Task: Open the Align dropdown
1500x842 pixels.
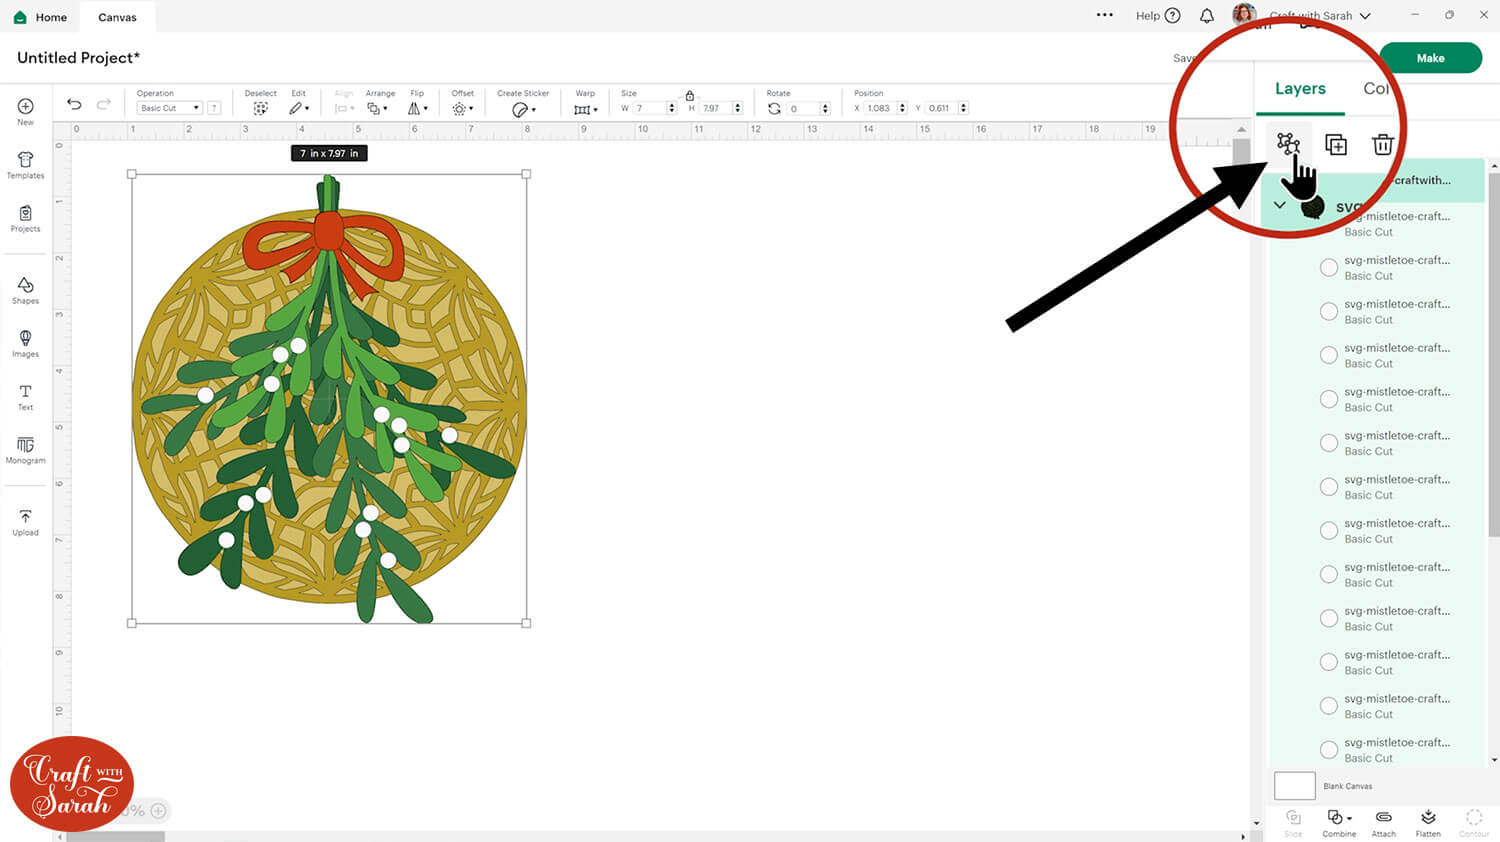Action: tap(344, 108)
